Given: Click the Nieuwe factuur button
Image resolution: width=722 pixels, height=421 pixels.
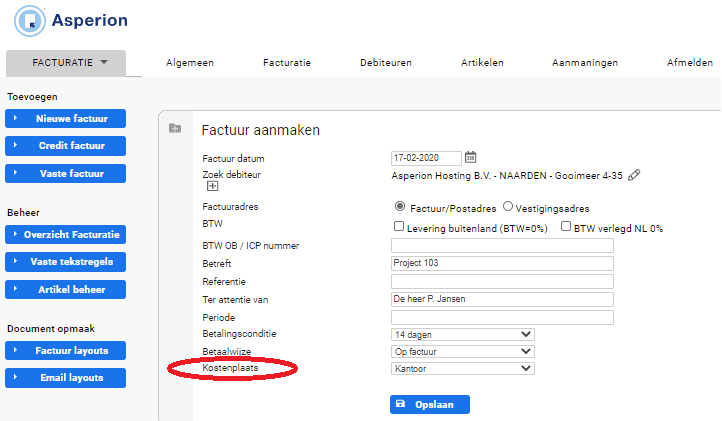Looking at the screenshot, I should (x=65, y=118).
